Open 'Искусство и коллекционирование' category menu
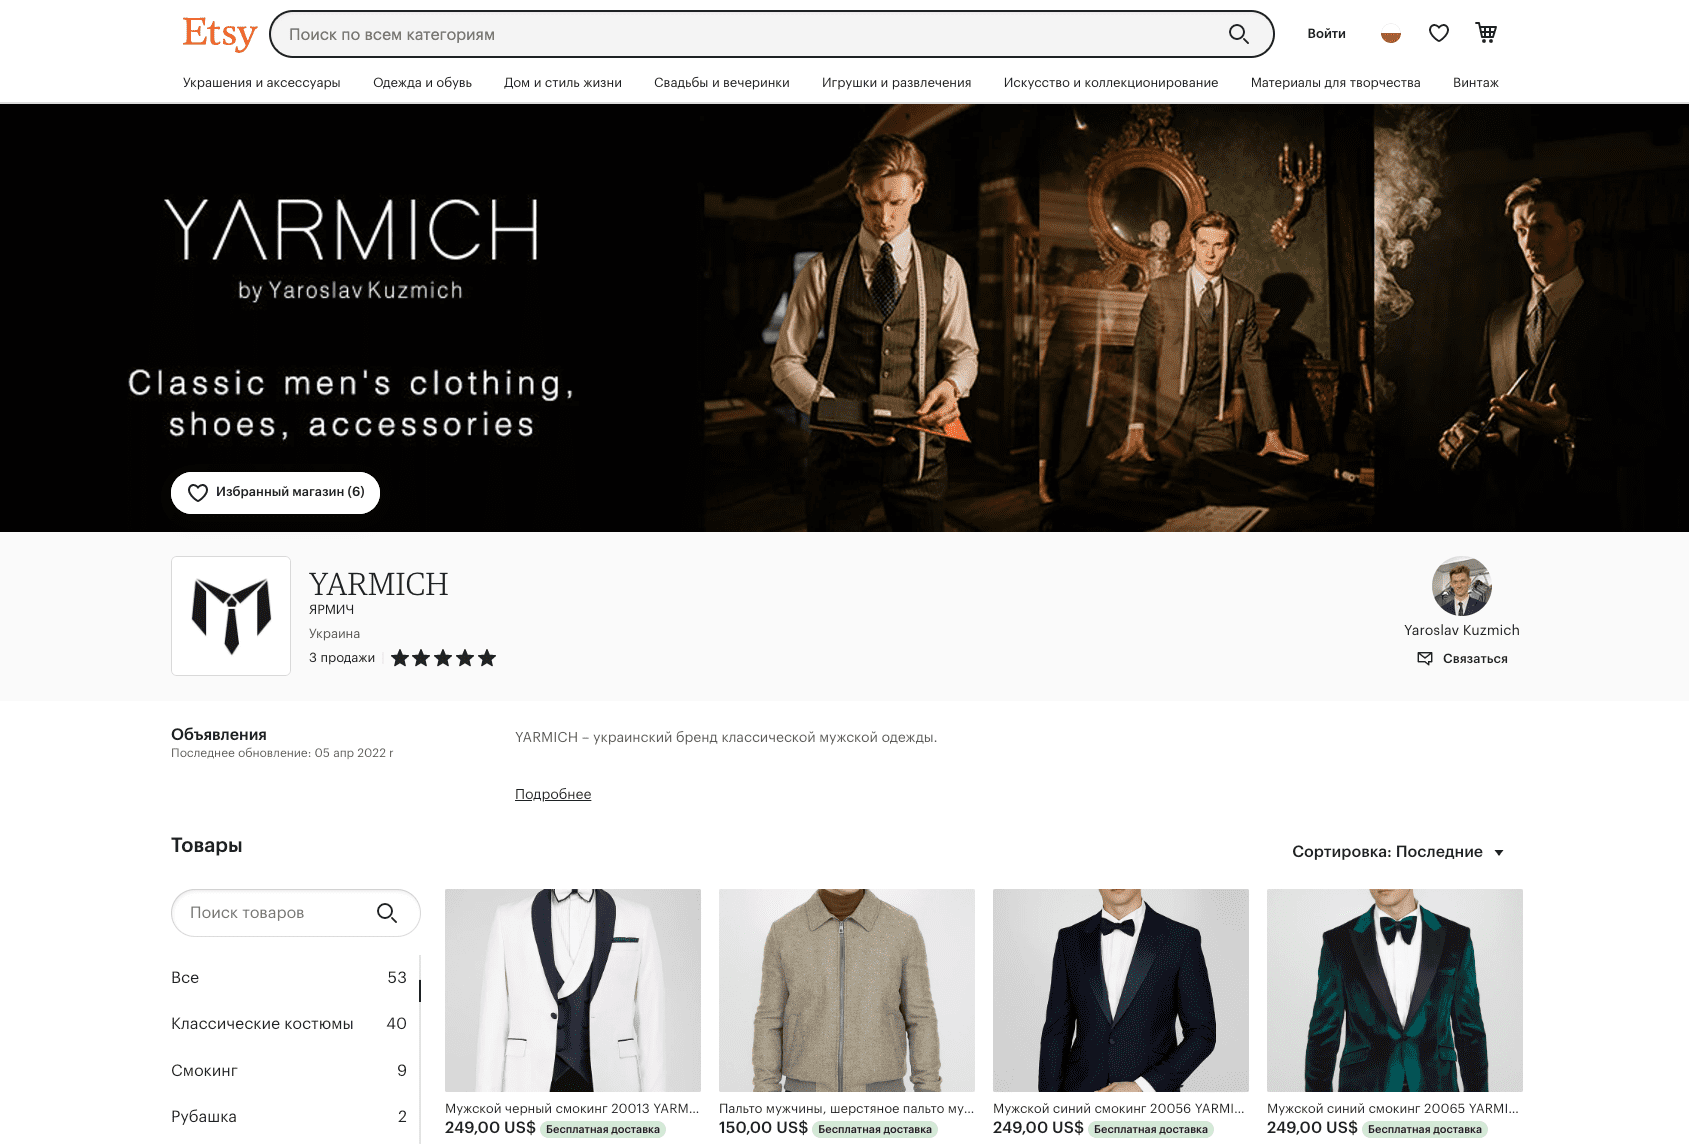 [x=1111, y=83]
